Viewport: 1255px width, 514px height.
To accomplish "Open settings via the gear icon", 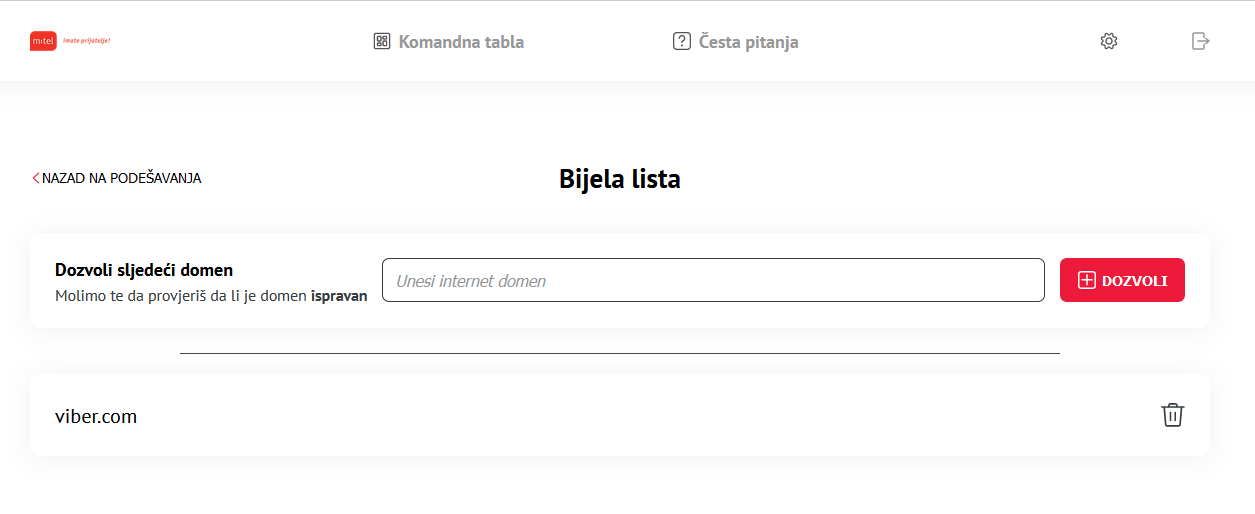I will pos(1108,41).
